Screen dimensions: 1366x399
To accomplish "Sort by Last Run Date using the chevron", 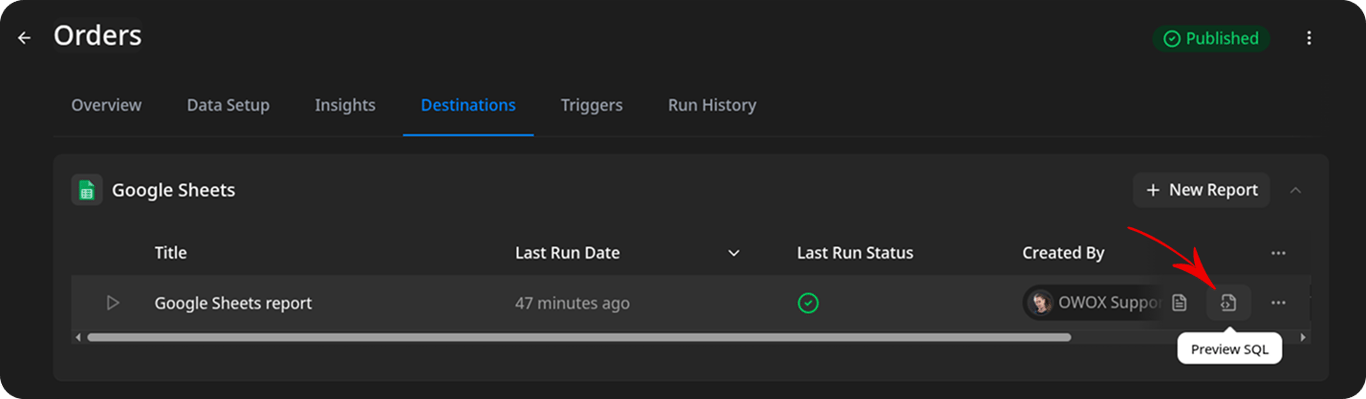I will click(734, 253).
